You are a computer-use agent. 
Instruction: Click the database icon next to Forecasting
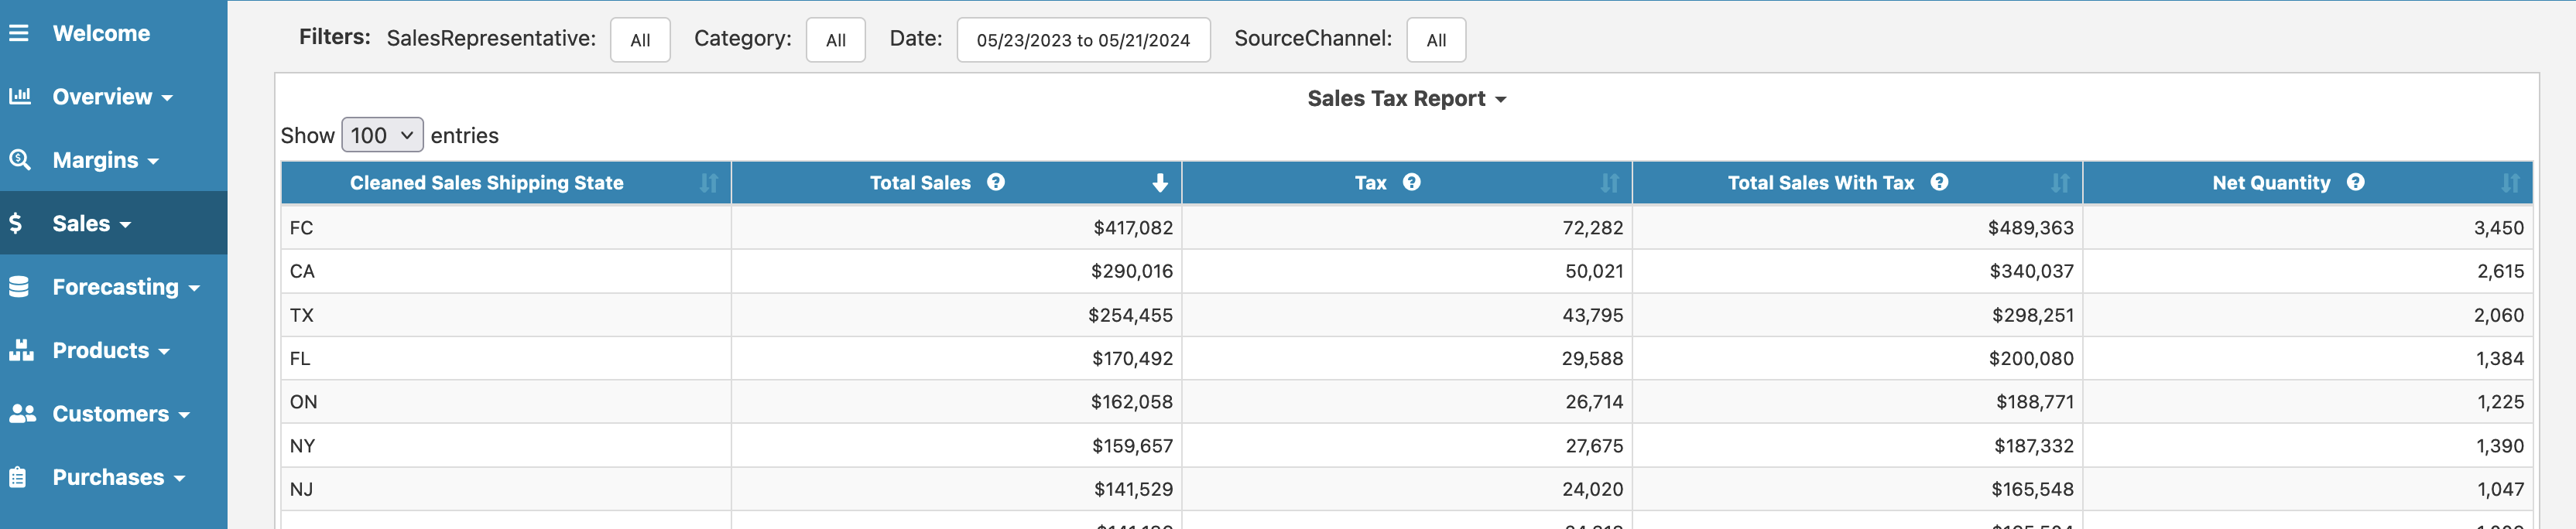click(x=19, y=287)
